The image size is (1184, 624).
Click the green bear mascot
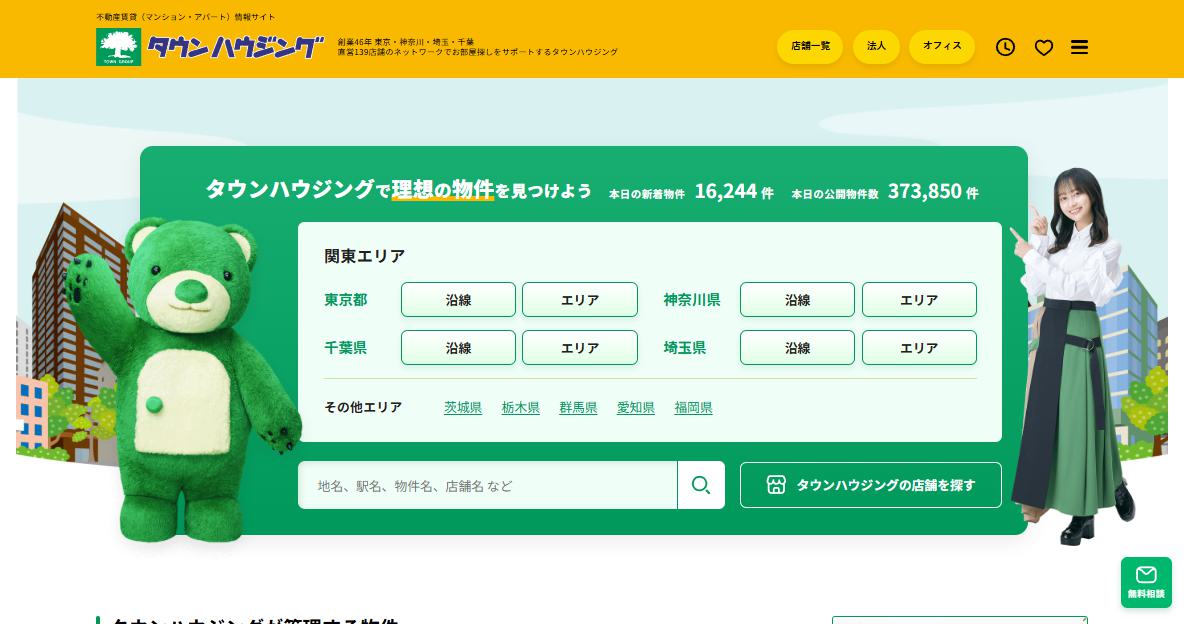(x=185, y=378)
